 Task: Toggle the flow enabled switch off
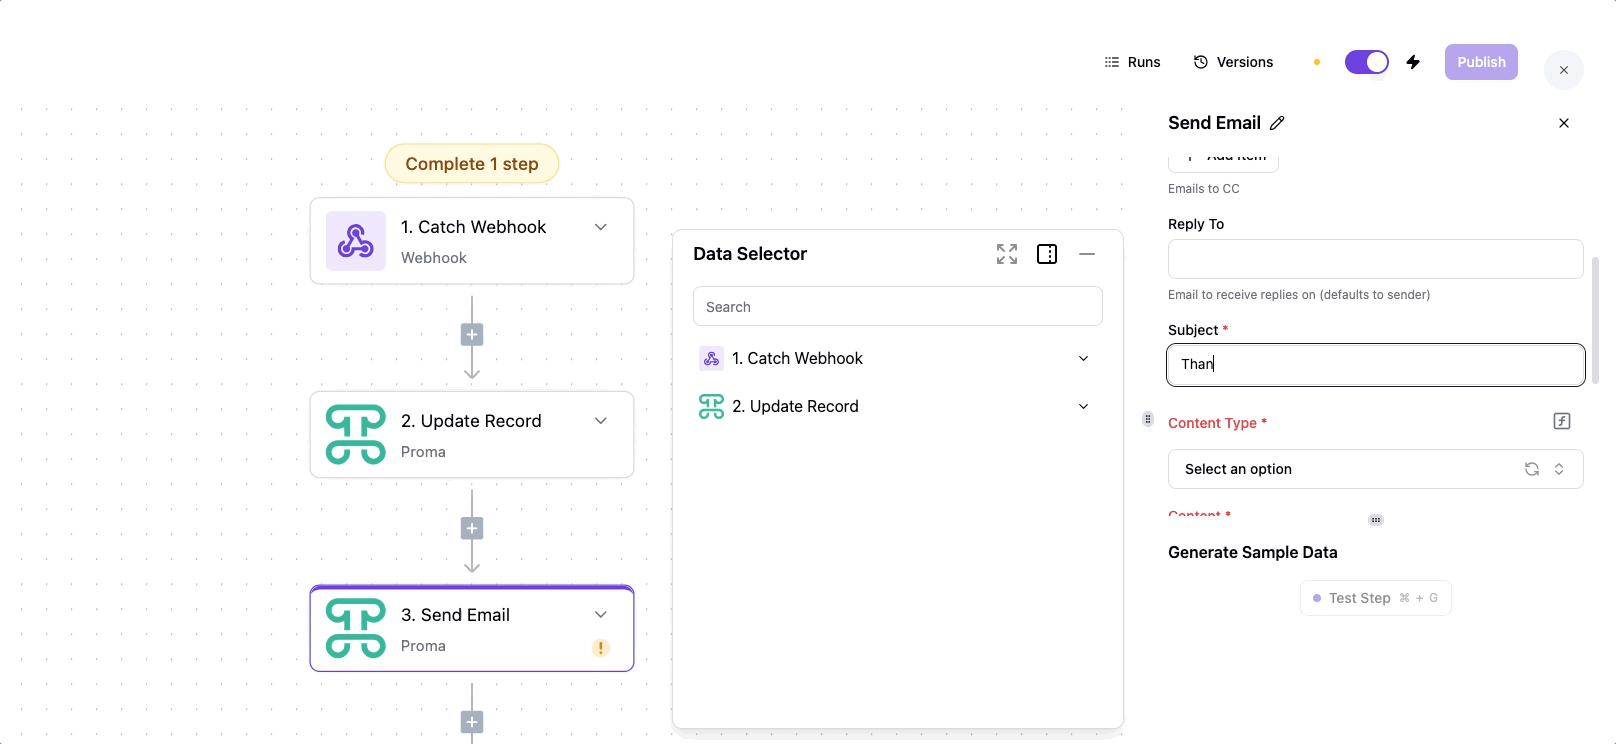click(x=1366, y=62)
